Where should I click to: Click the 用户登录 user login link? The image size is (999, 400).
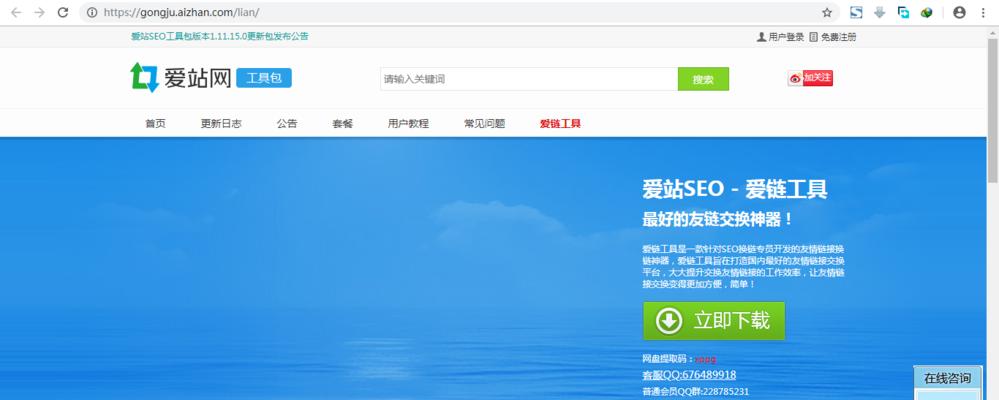pos(780,37)
